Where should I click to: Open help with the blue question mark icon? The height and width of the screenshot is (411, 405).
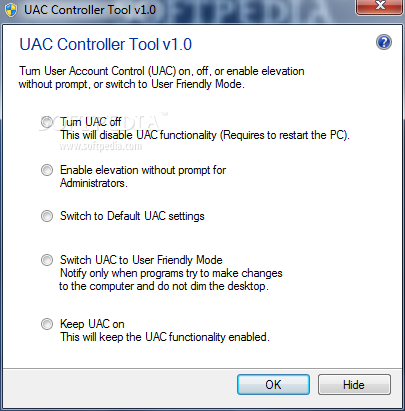(x=384, y=43)
